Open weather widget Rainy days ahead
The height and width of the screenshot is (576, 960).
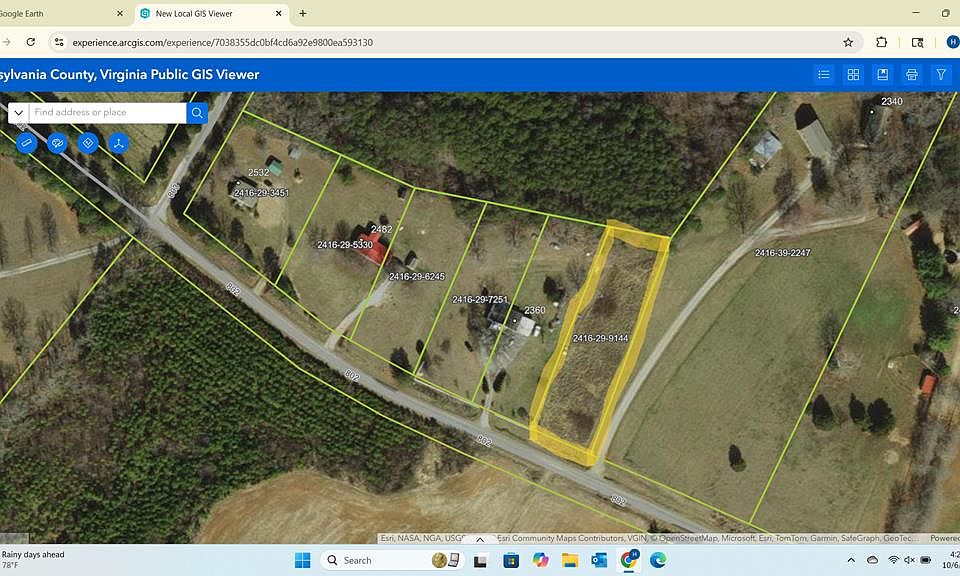[32, 559]
